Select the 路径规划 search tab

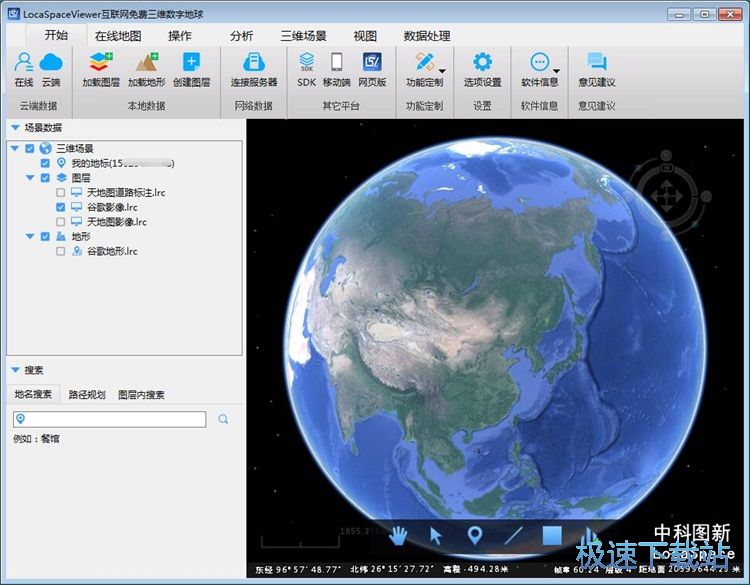click(87, 395)
